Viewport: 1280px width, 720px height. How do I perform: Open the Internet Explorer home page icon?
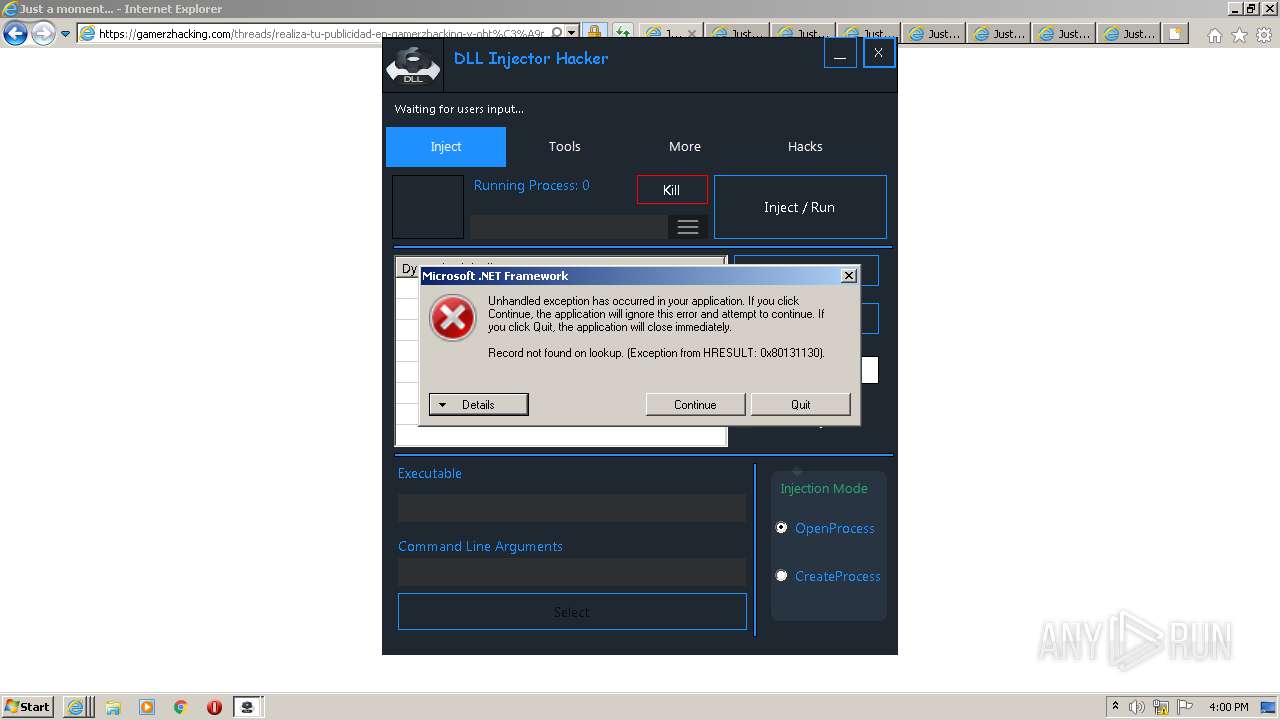click(1214, 35)
